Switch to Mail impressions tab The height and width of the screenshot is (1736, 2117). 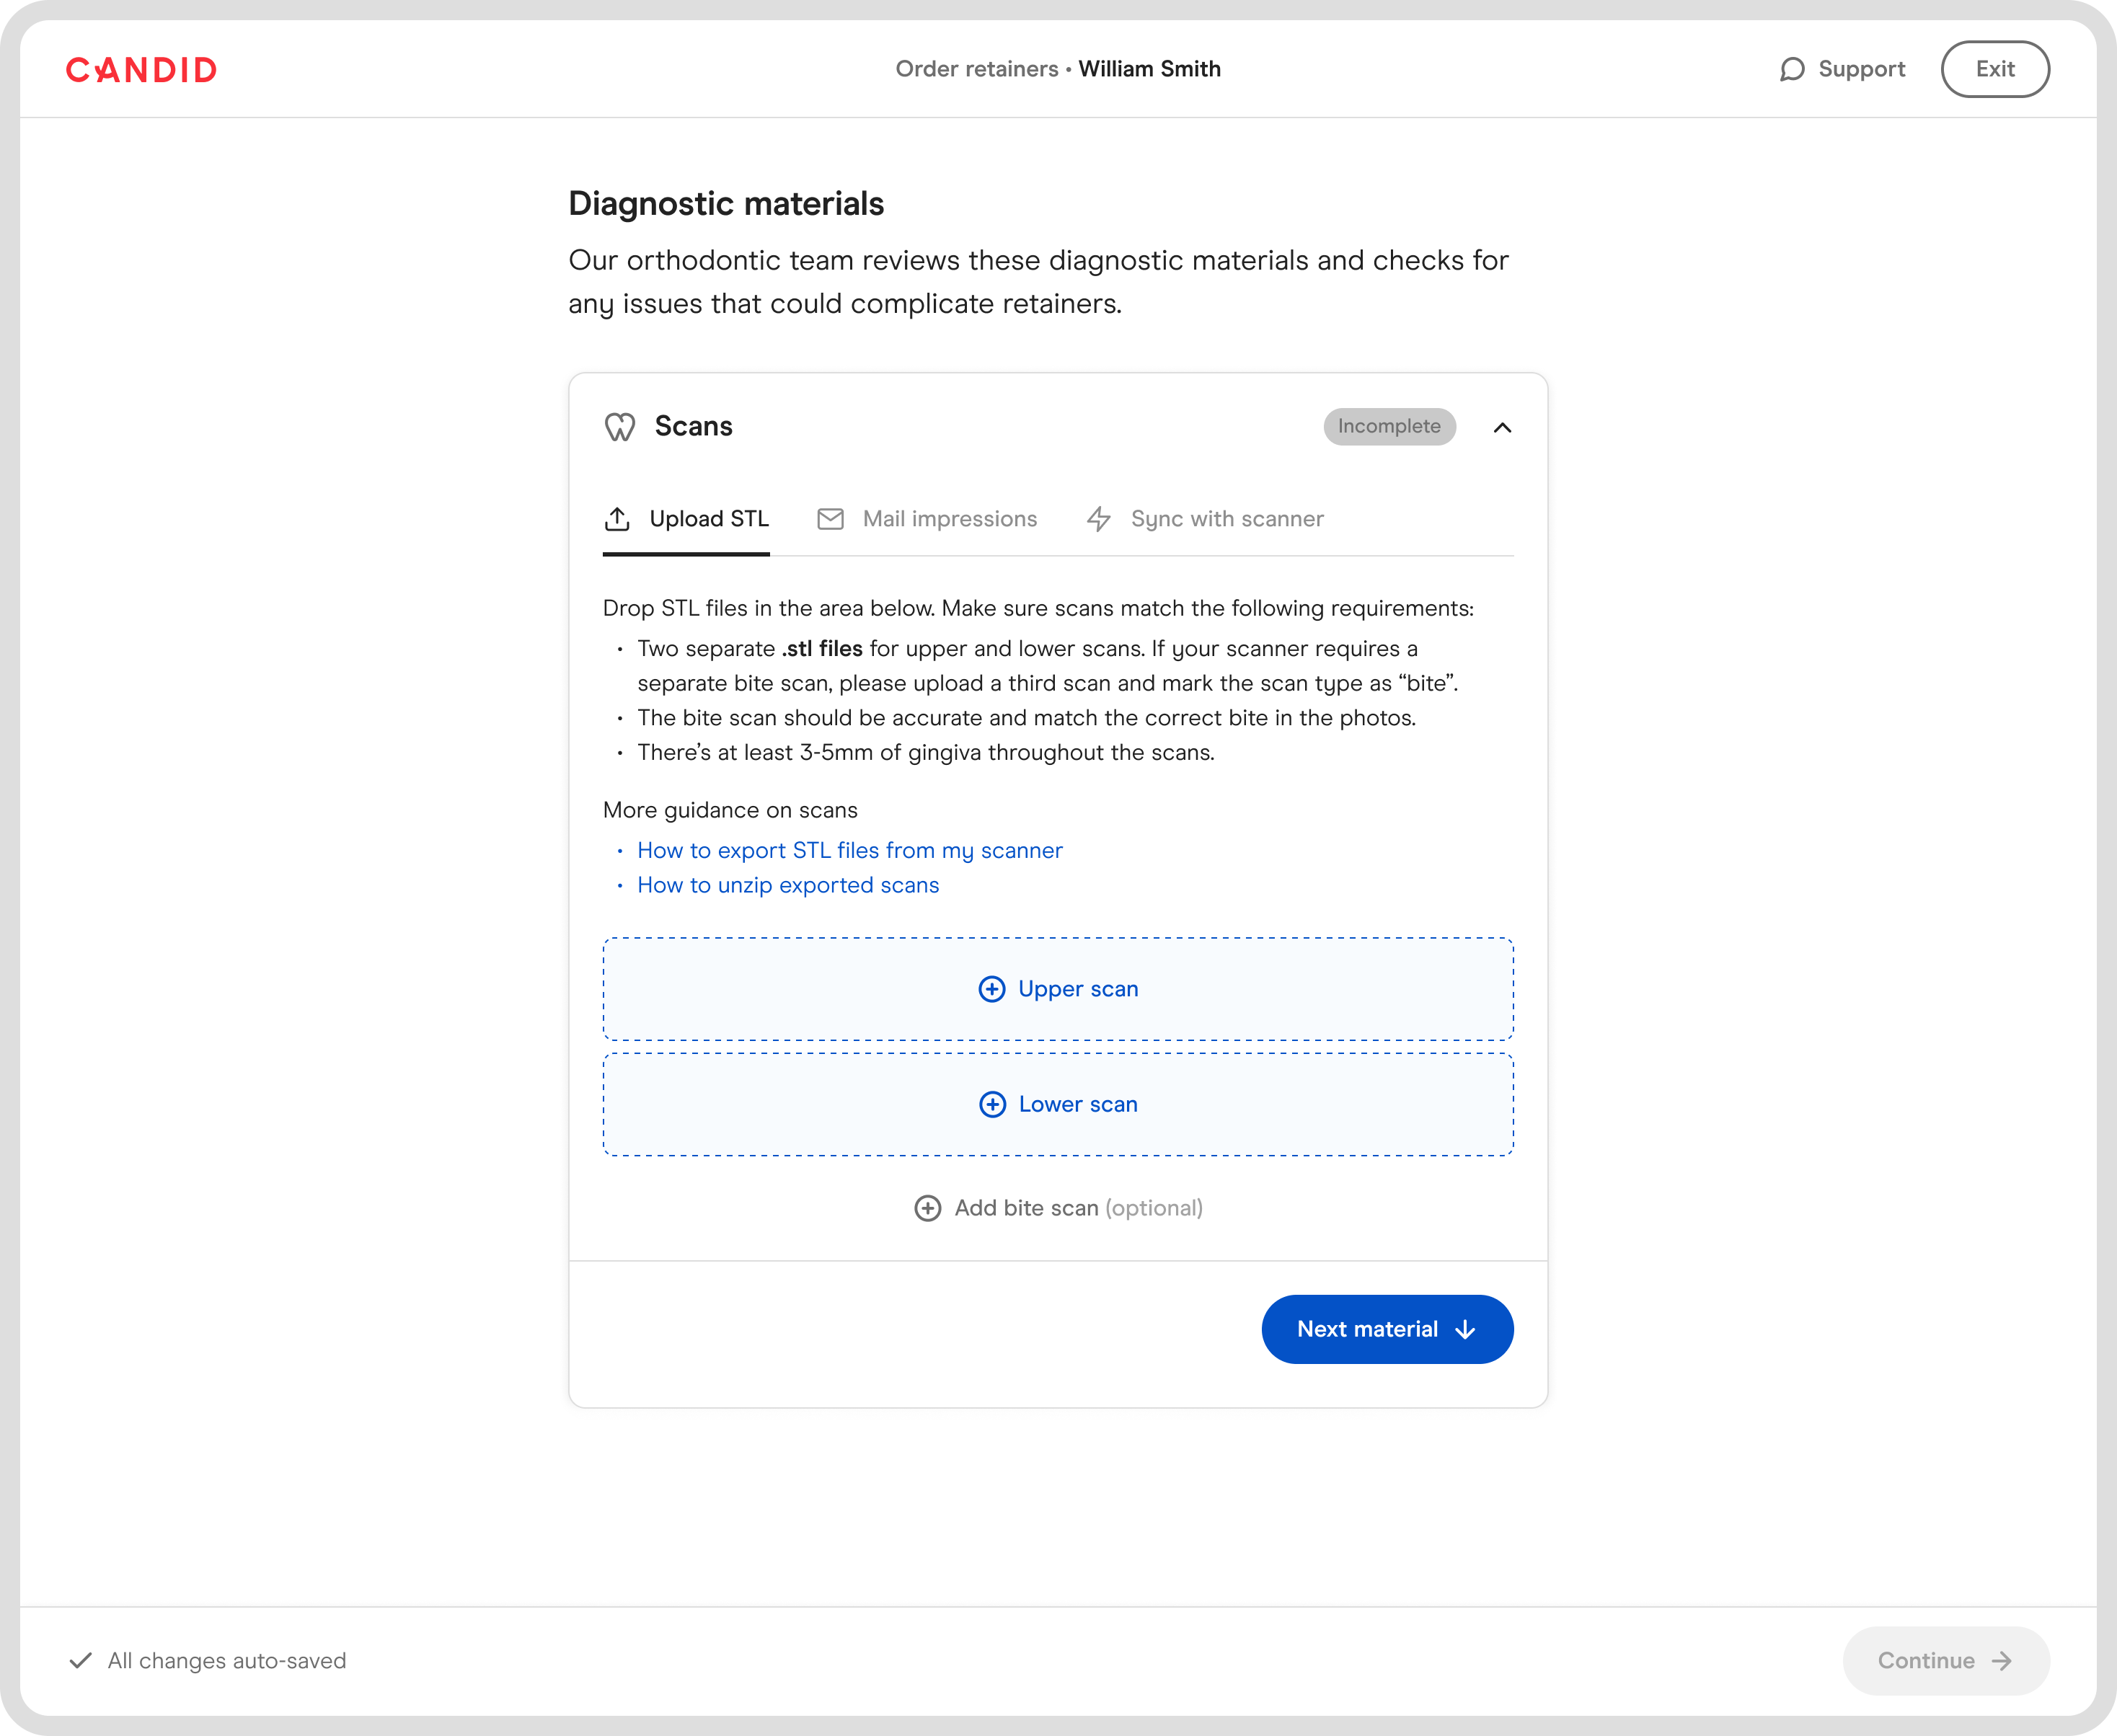tap(949, 519)
